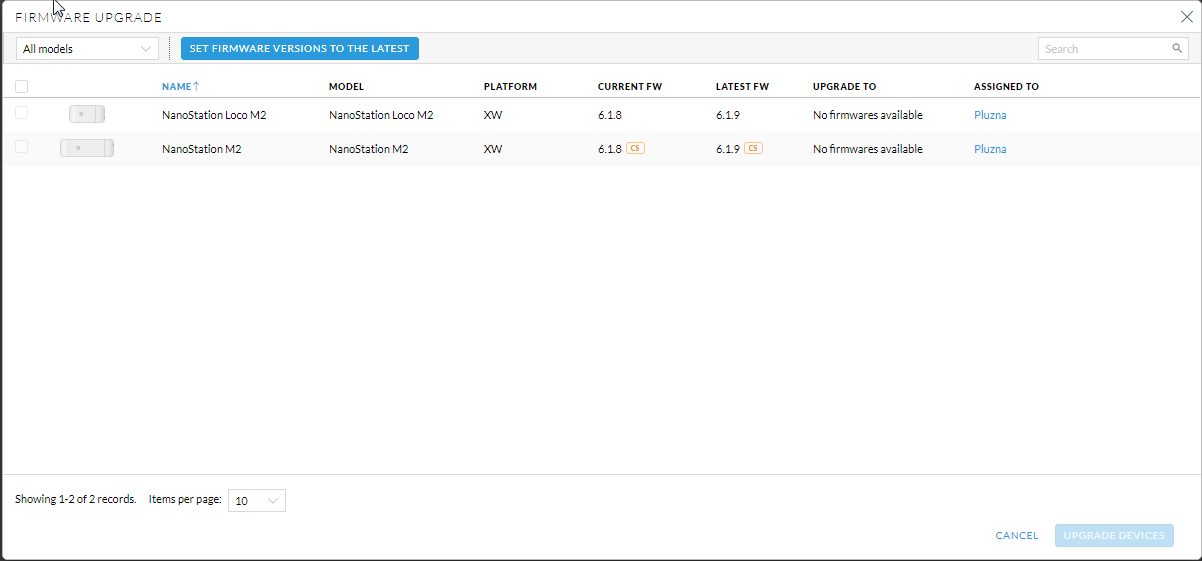Open the All models filter dropdown

click(88, 48)
